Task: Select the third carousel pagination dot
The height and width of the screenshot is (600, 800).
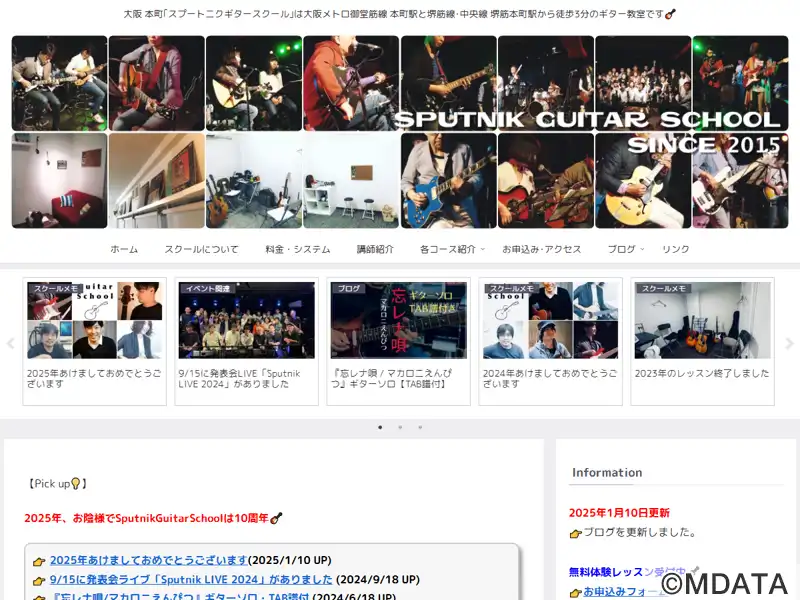Action: tap(420, 427)
